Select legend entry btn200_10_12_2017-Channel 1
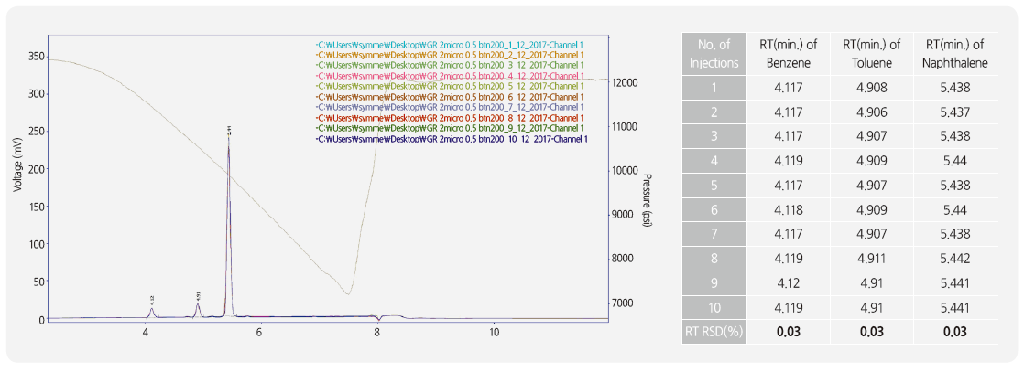1024x372 pixels. pyautogui.click(x=452, y=139)
